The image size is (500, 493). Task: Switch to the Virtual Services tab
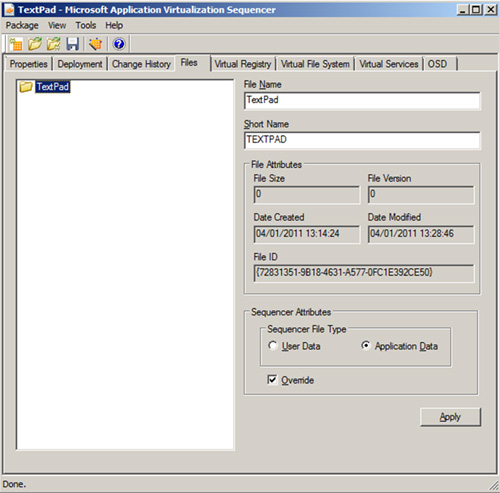click(389, 64)
